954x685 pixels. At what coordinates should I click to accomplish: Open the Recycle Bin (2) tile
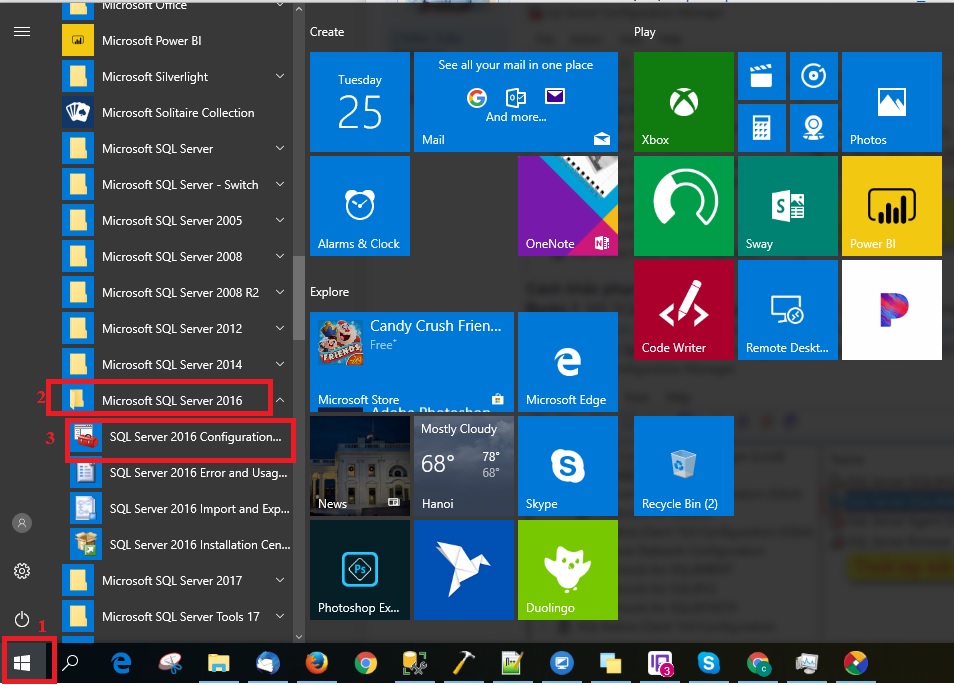tap(683, 466)
